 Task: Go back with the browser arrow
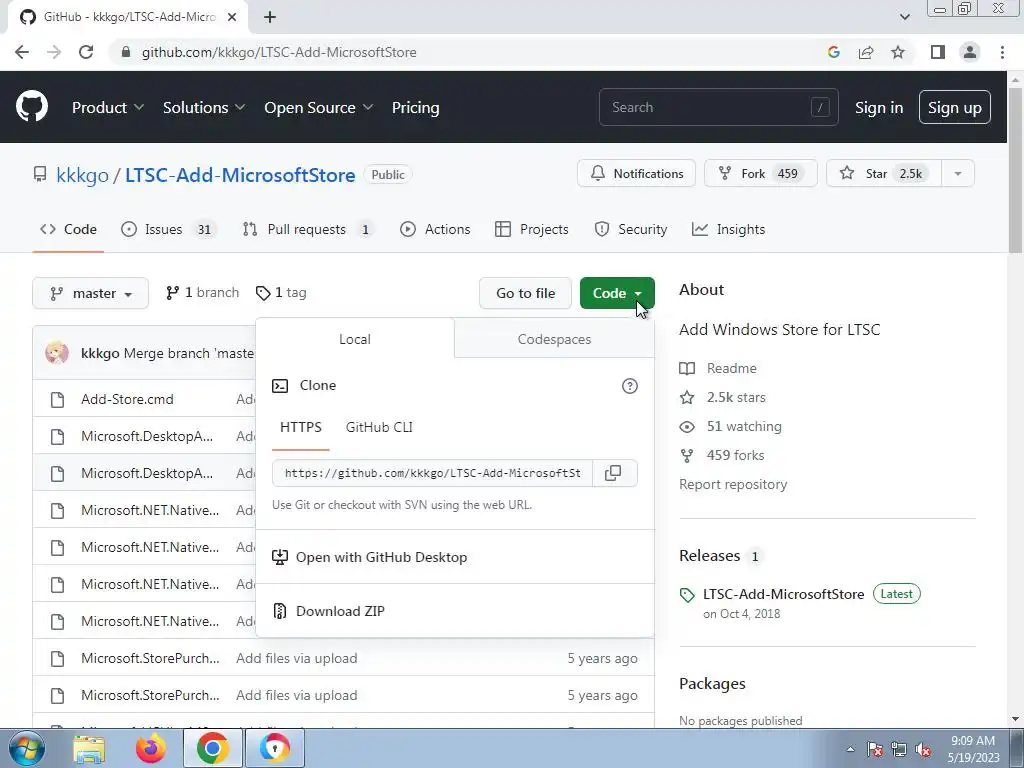(x=22, y=52)
